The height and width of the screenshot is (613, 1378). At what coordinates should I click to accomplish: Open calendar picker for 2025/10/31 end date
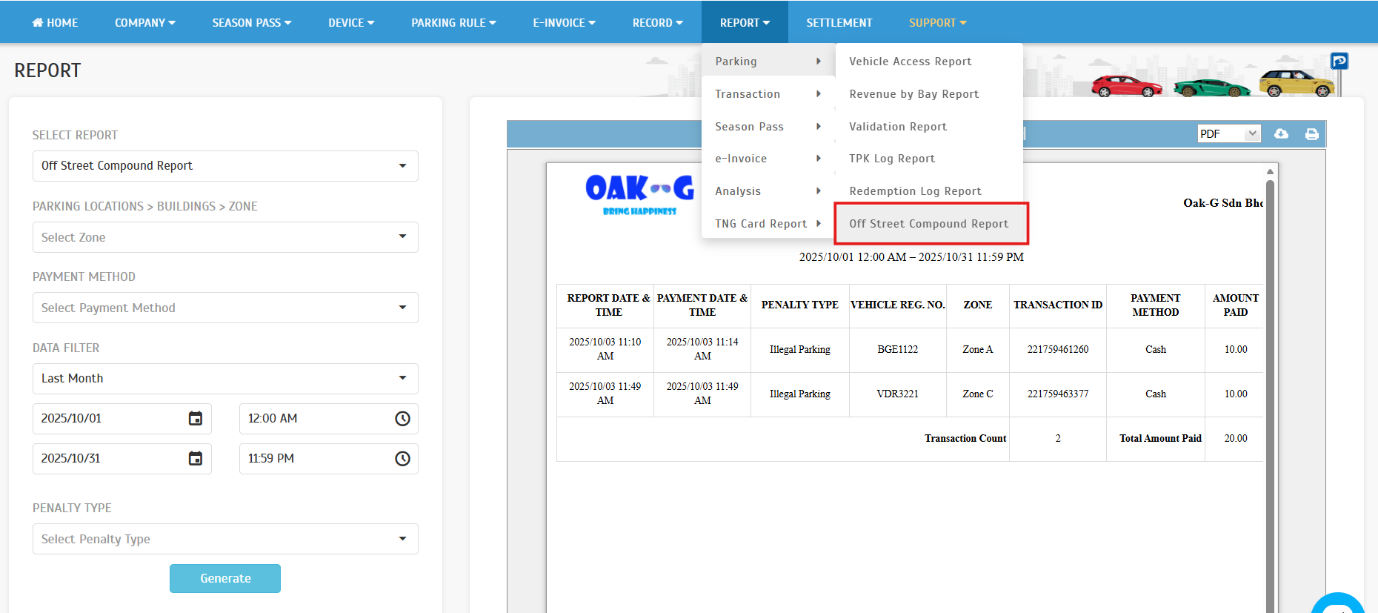(x=196, y=459)
